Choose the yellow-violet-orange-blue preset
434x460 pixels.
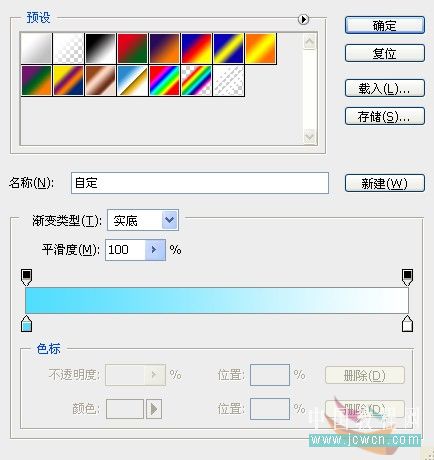pos(68,80)
